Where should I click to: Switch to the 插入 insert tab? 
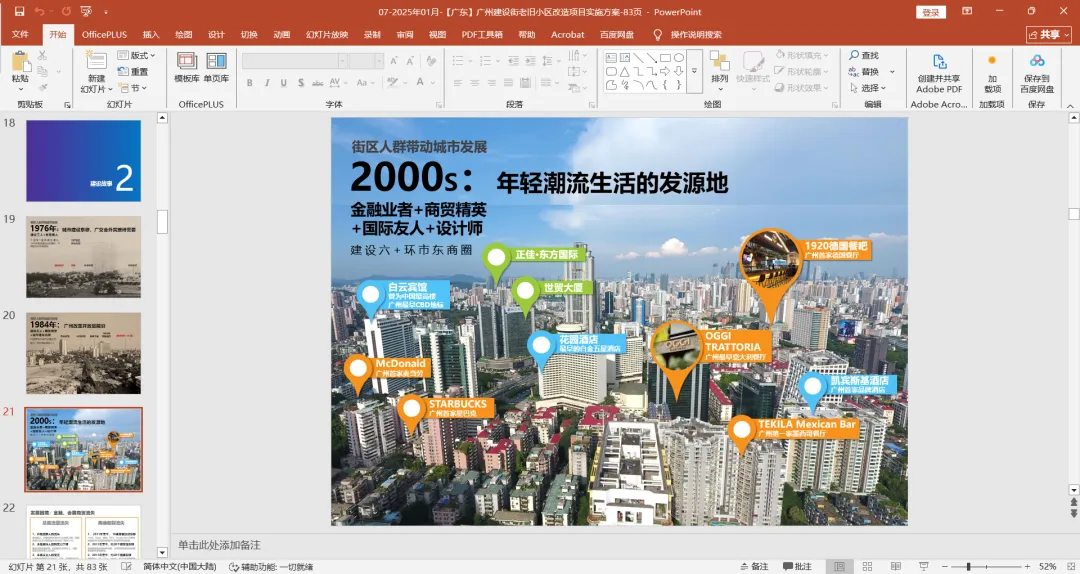[151, 34]
